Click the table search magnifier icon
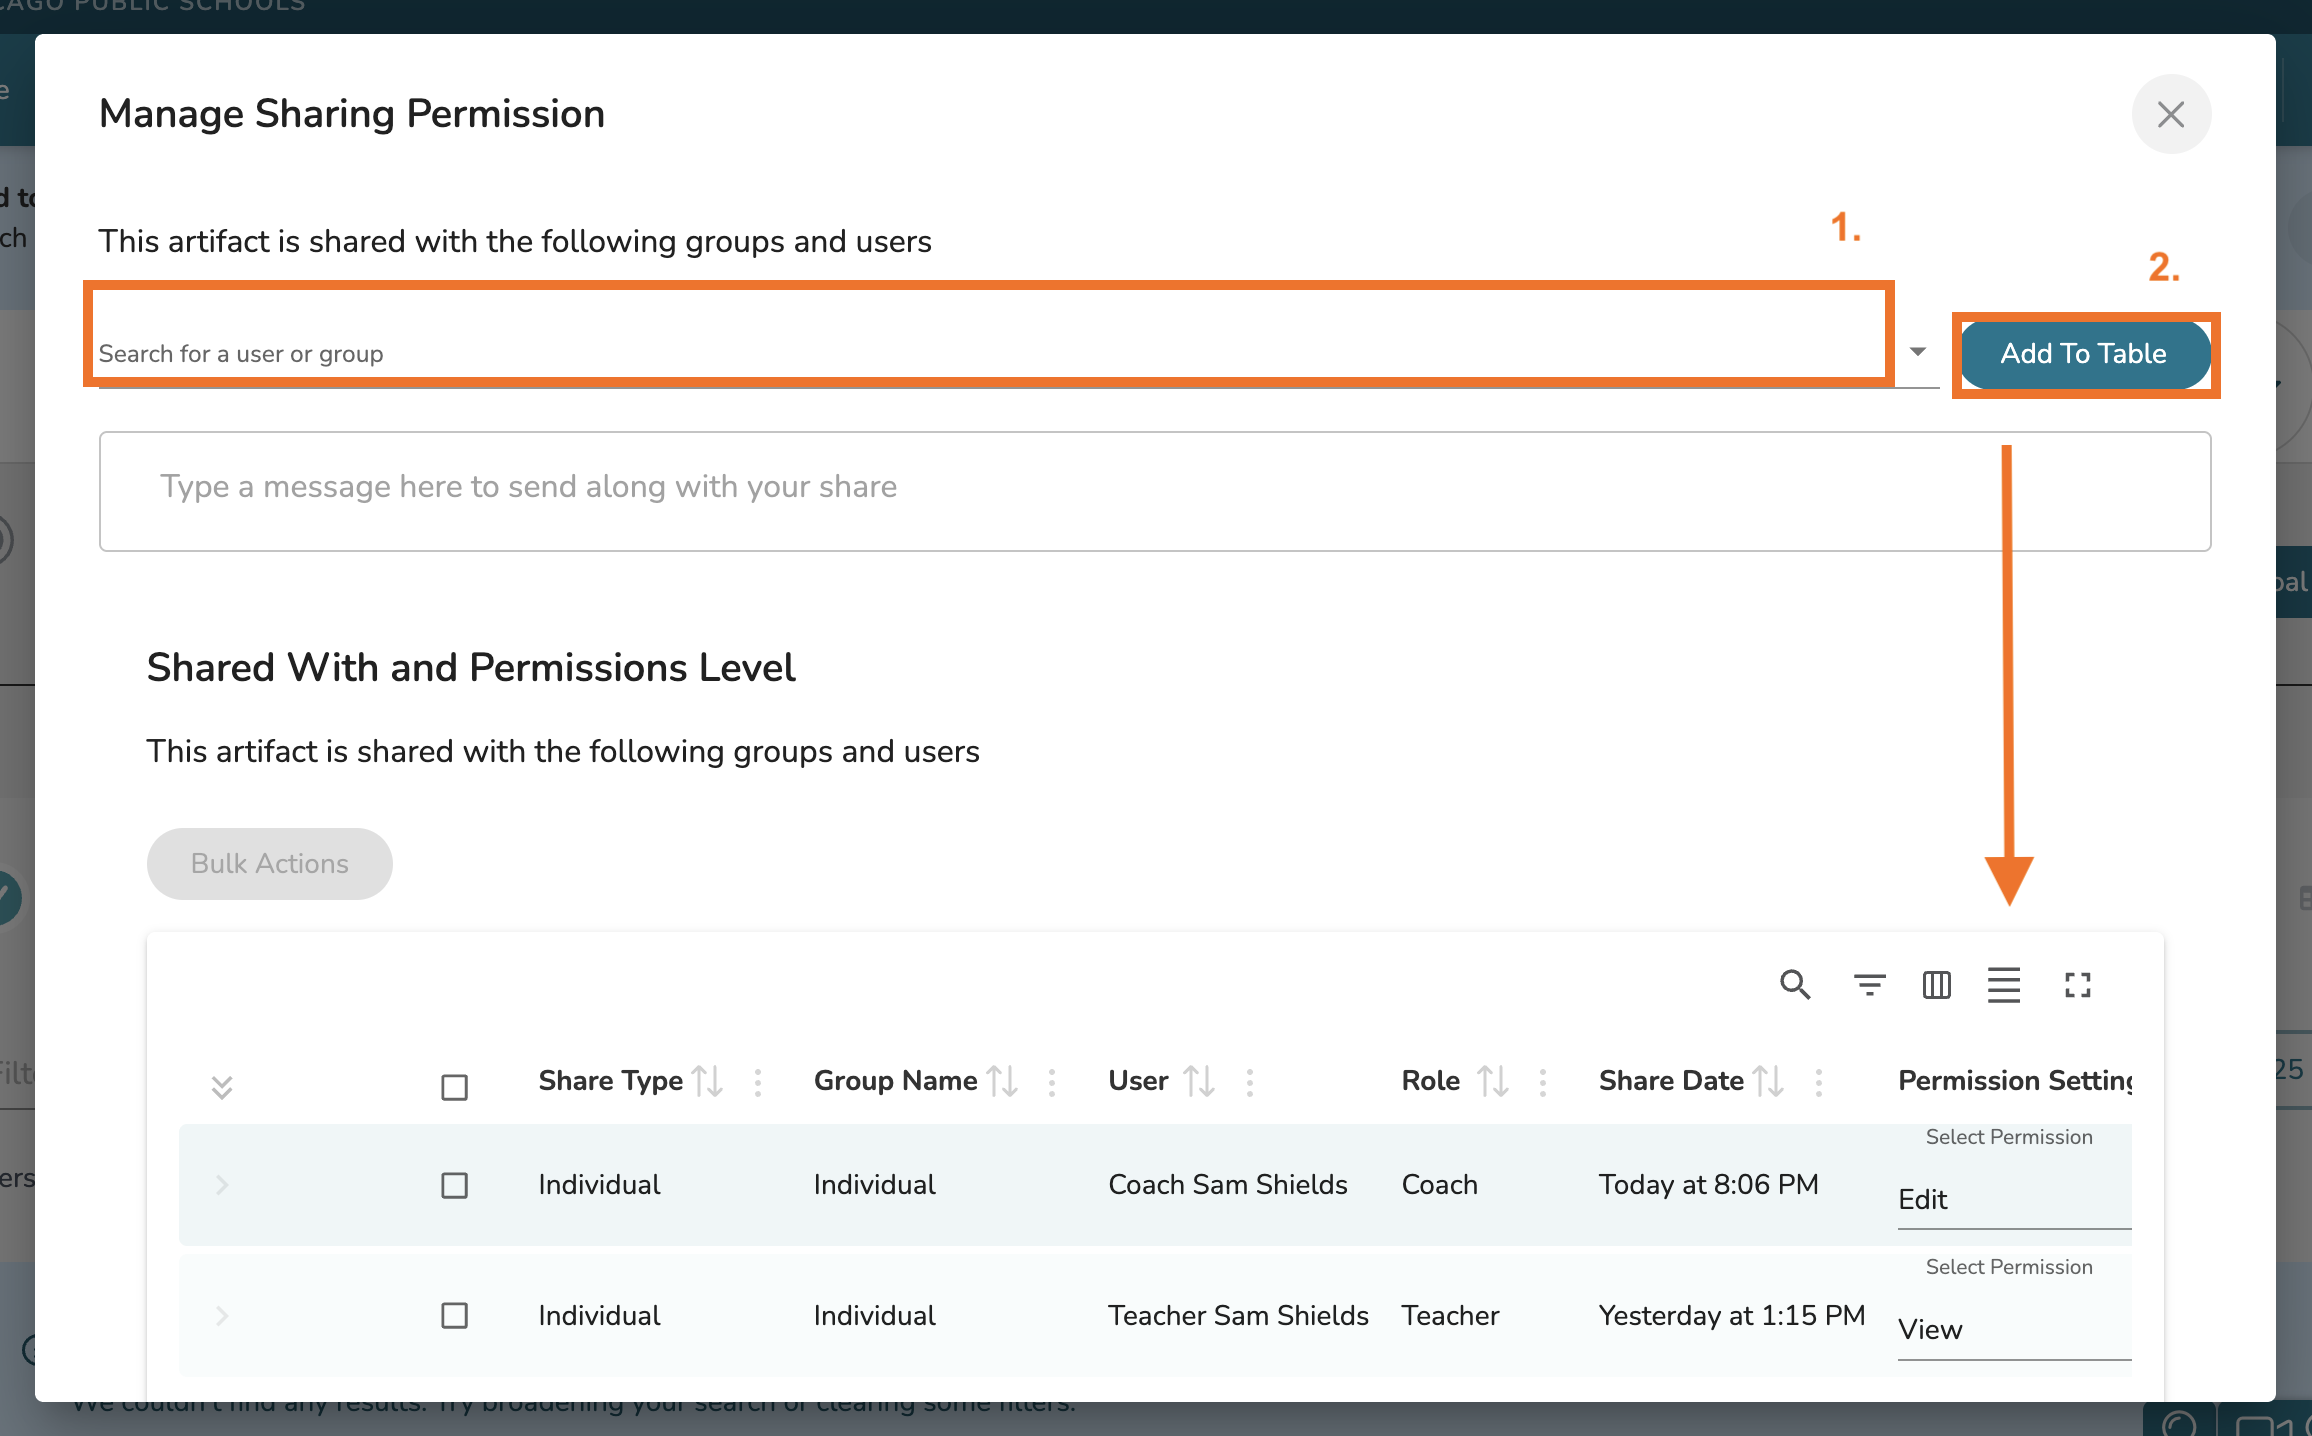Image resolution: width=2312 pixels, height=1436 pixels. [x=1795, y=985]
